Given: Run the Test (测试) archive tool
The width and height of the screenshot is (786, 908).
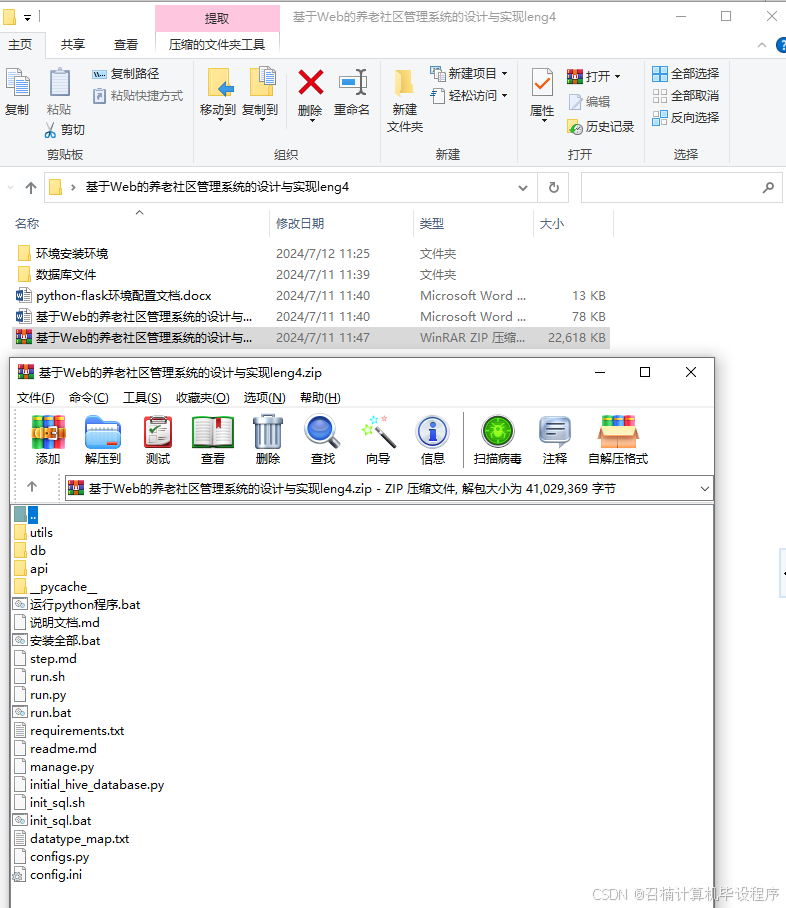Looking at the screenshot, I should coord(158,440).
